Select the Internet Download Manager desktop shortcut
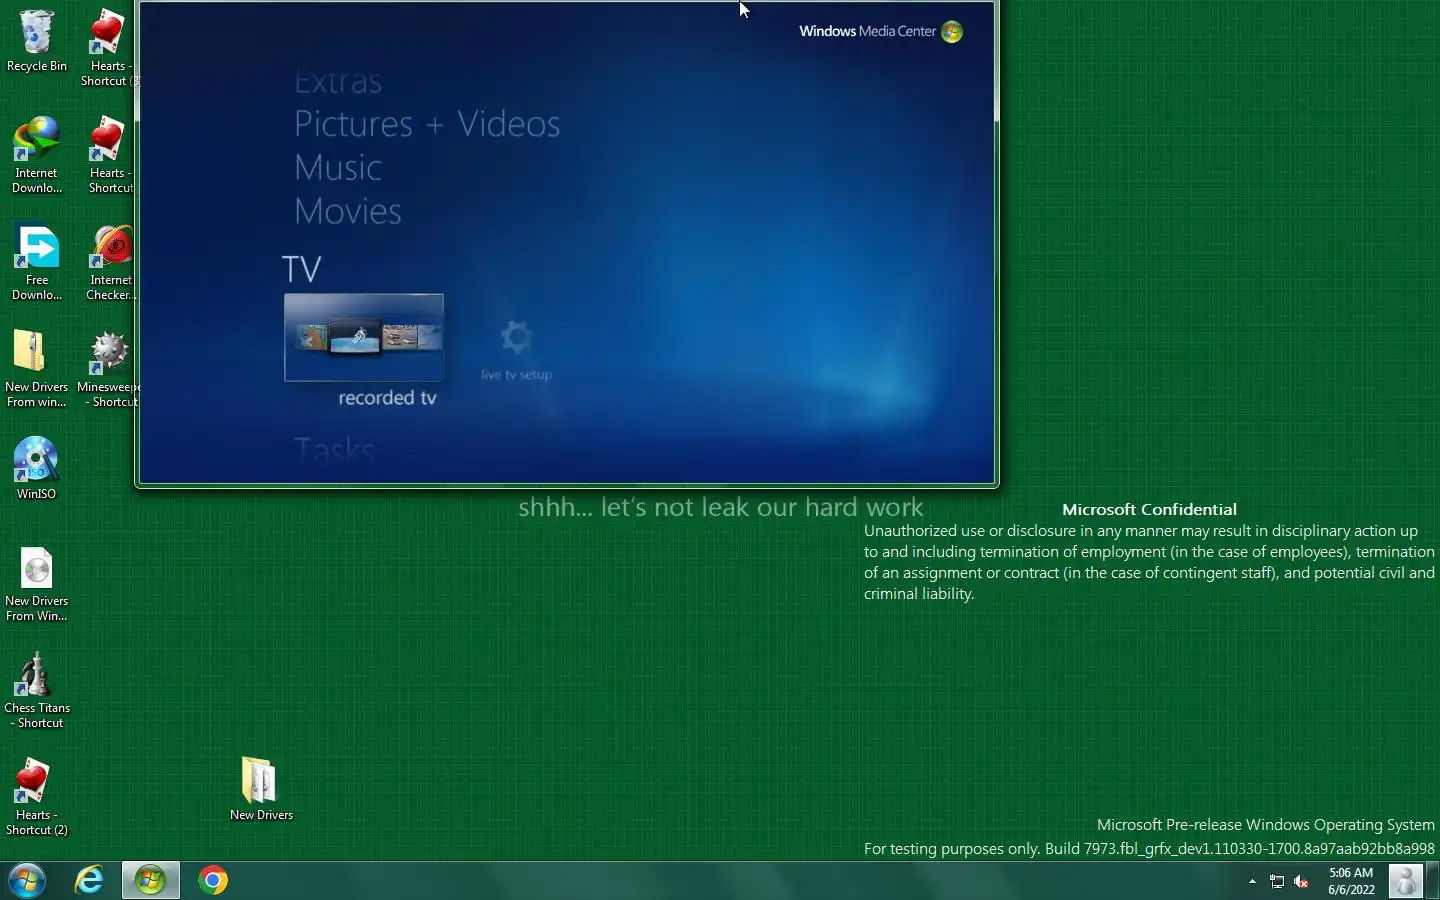Viewport: 1440px width, 900px height. point(36,155)
